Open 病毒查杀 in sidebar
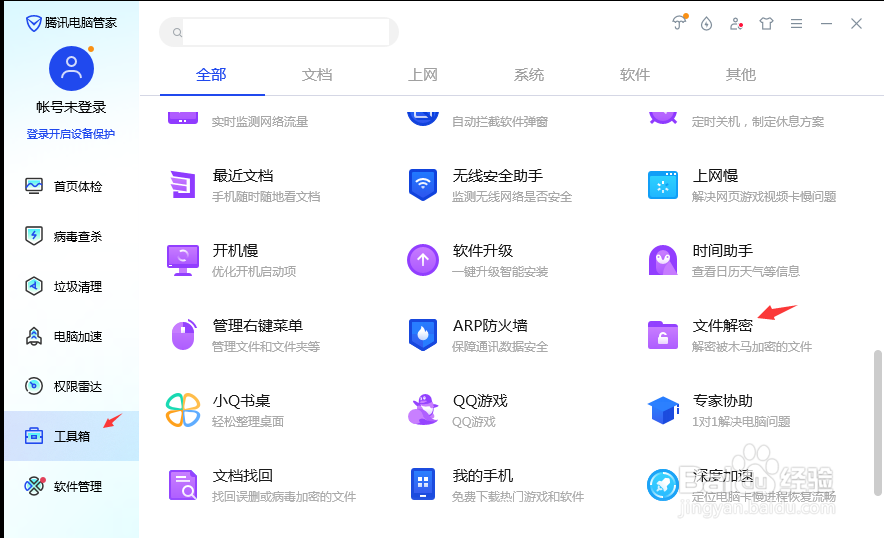This screenshot has width=884, height=538. [x=72, y=236]
